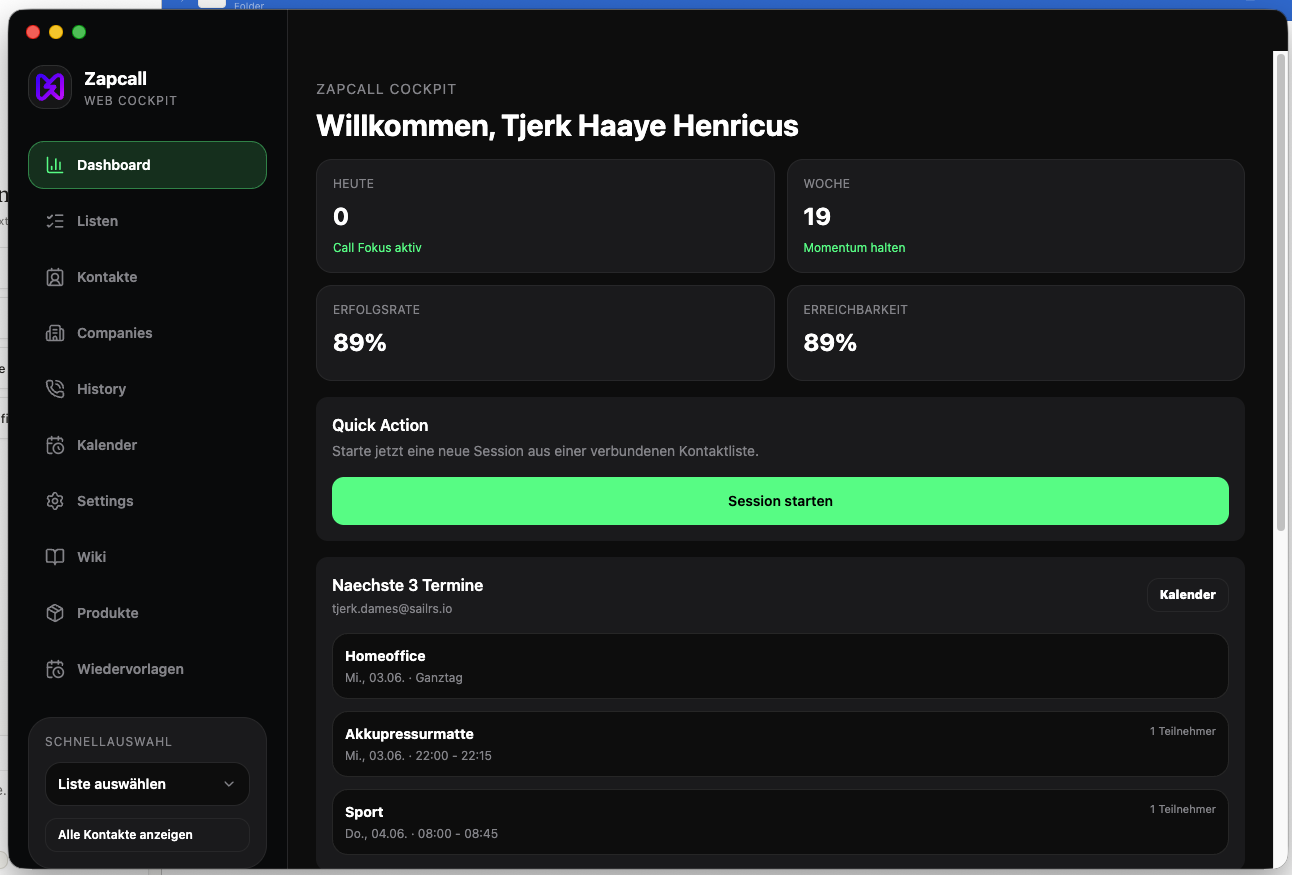This screenshot has height=875, width=1292.
Task: Click the Mi., 03.06. · Ganztag text
Action: (x=404, y=677)
